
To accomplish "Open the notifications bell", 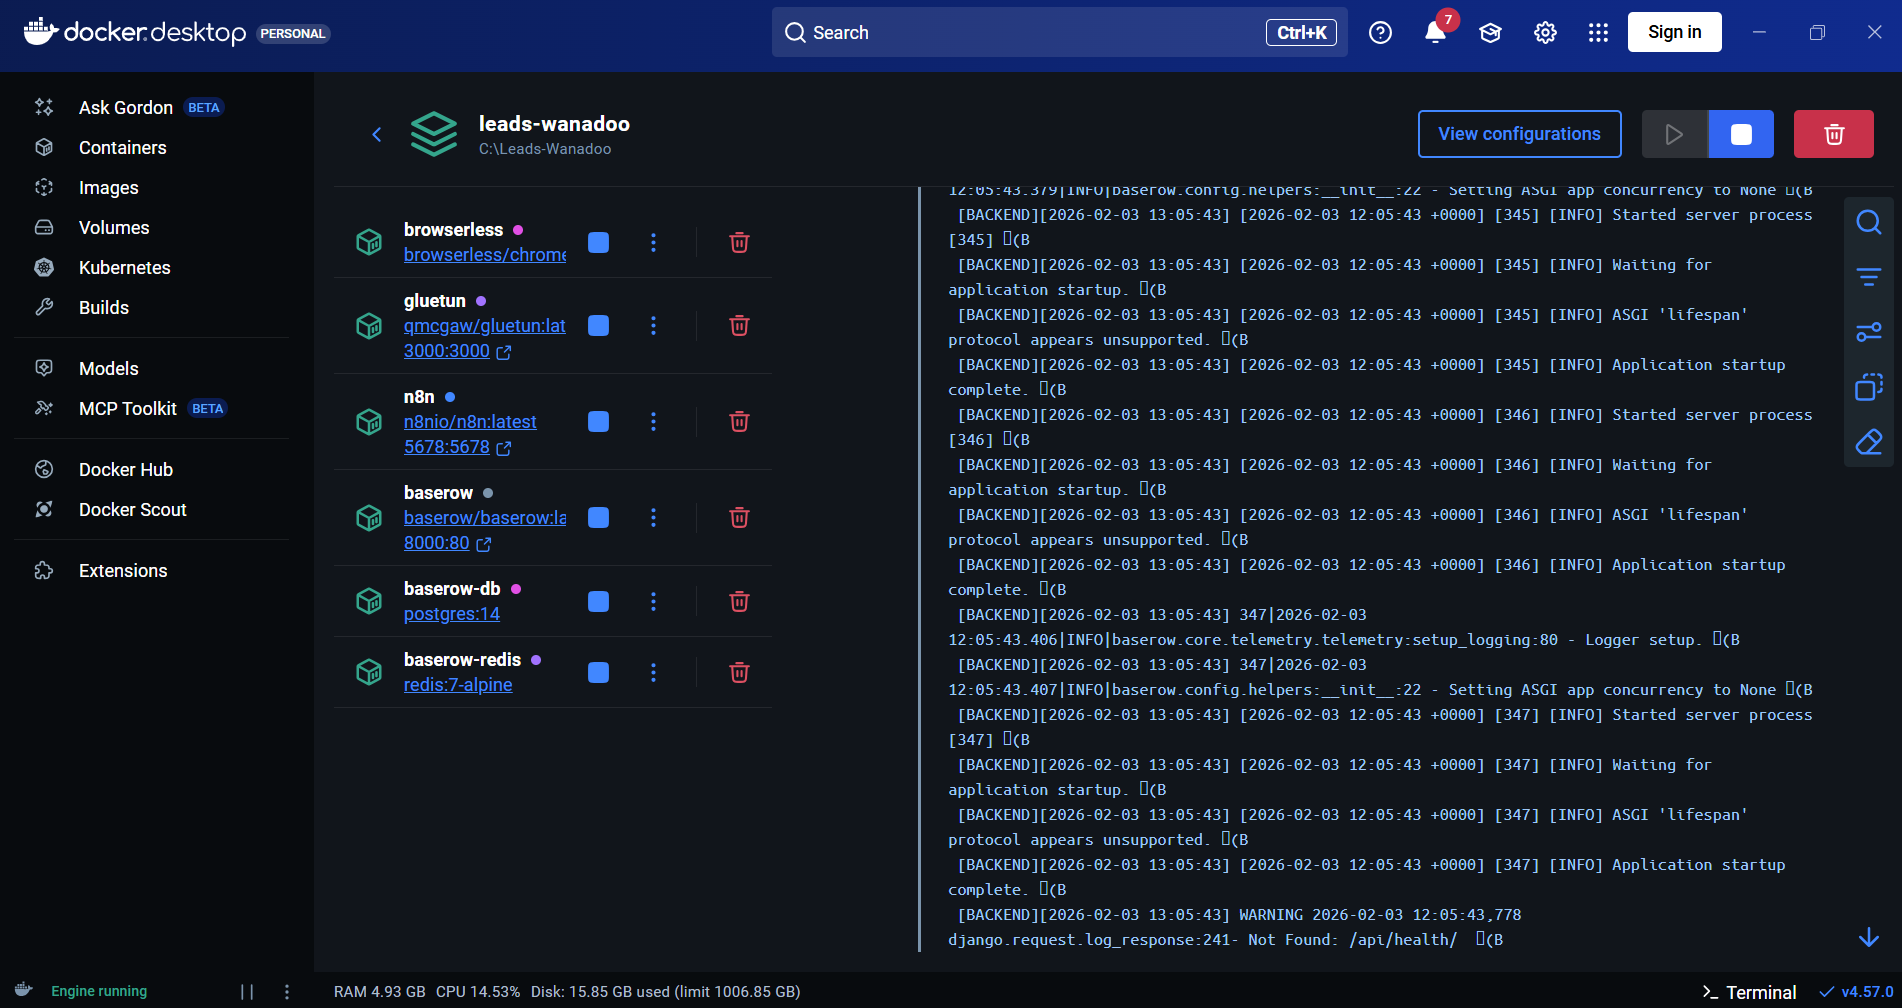I will (x=1435, y=33).
